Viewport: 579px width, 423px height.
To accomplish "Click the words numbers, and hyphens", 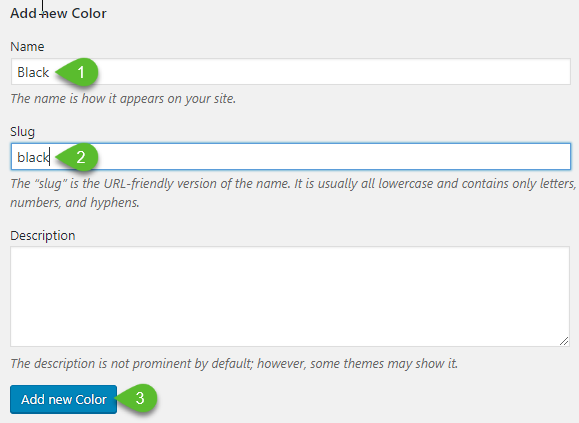I will pyautogui.click(x=75, y=203).
